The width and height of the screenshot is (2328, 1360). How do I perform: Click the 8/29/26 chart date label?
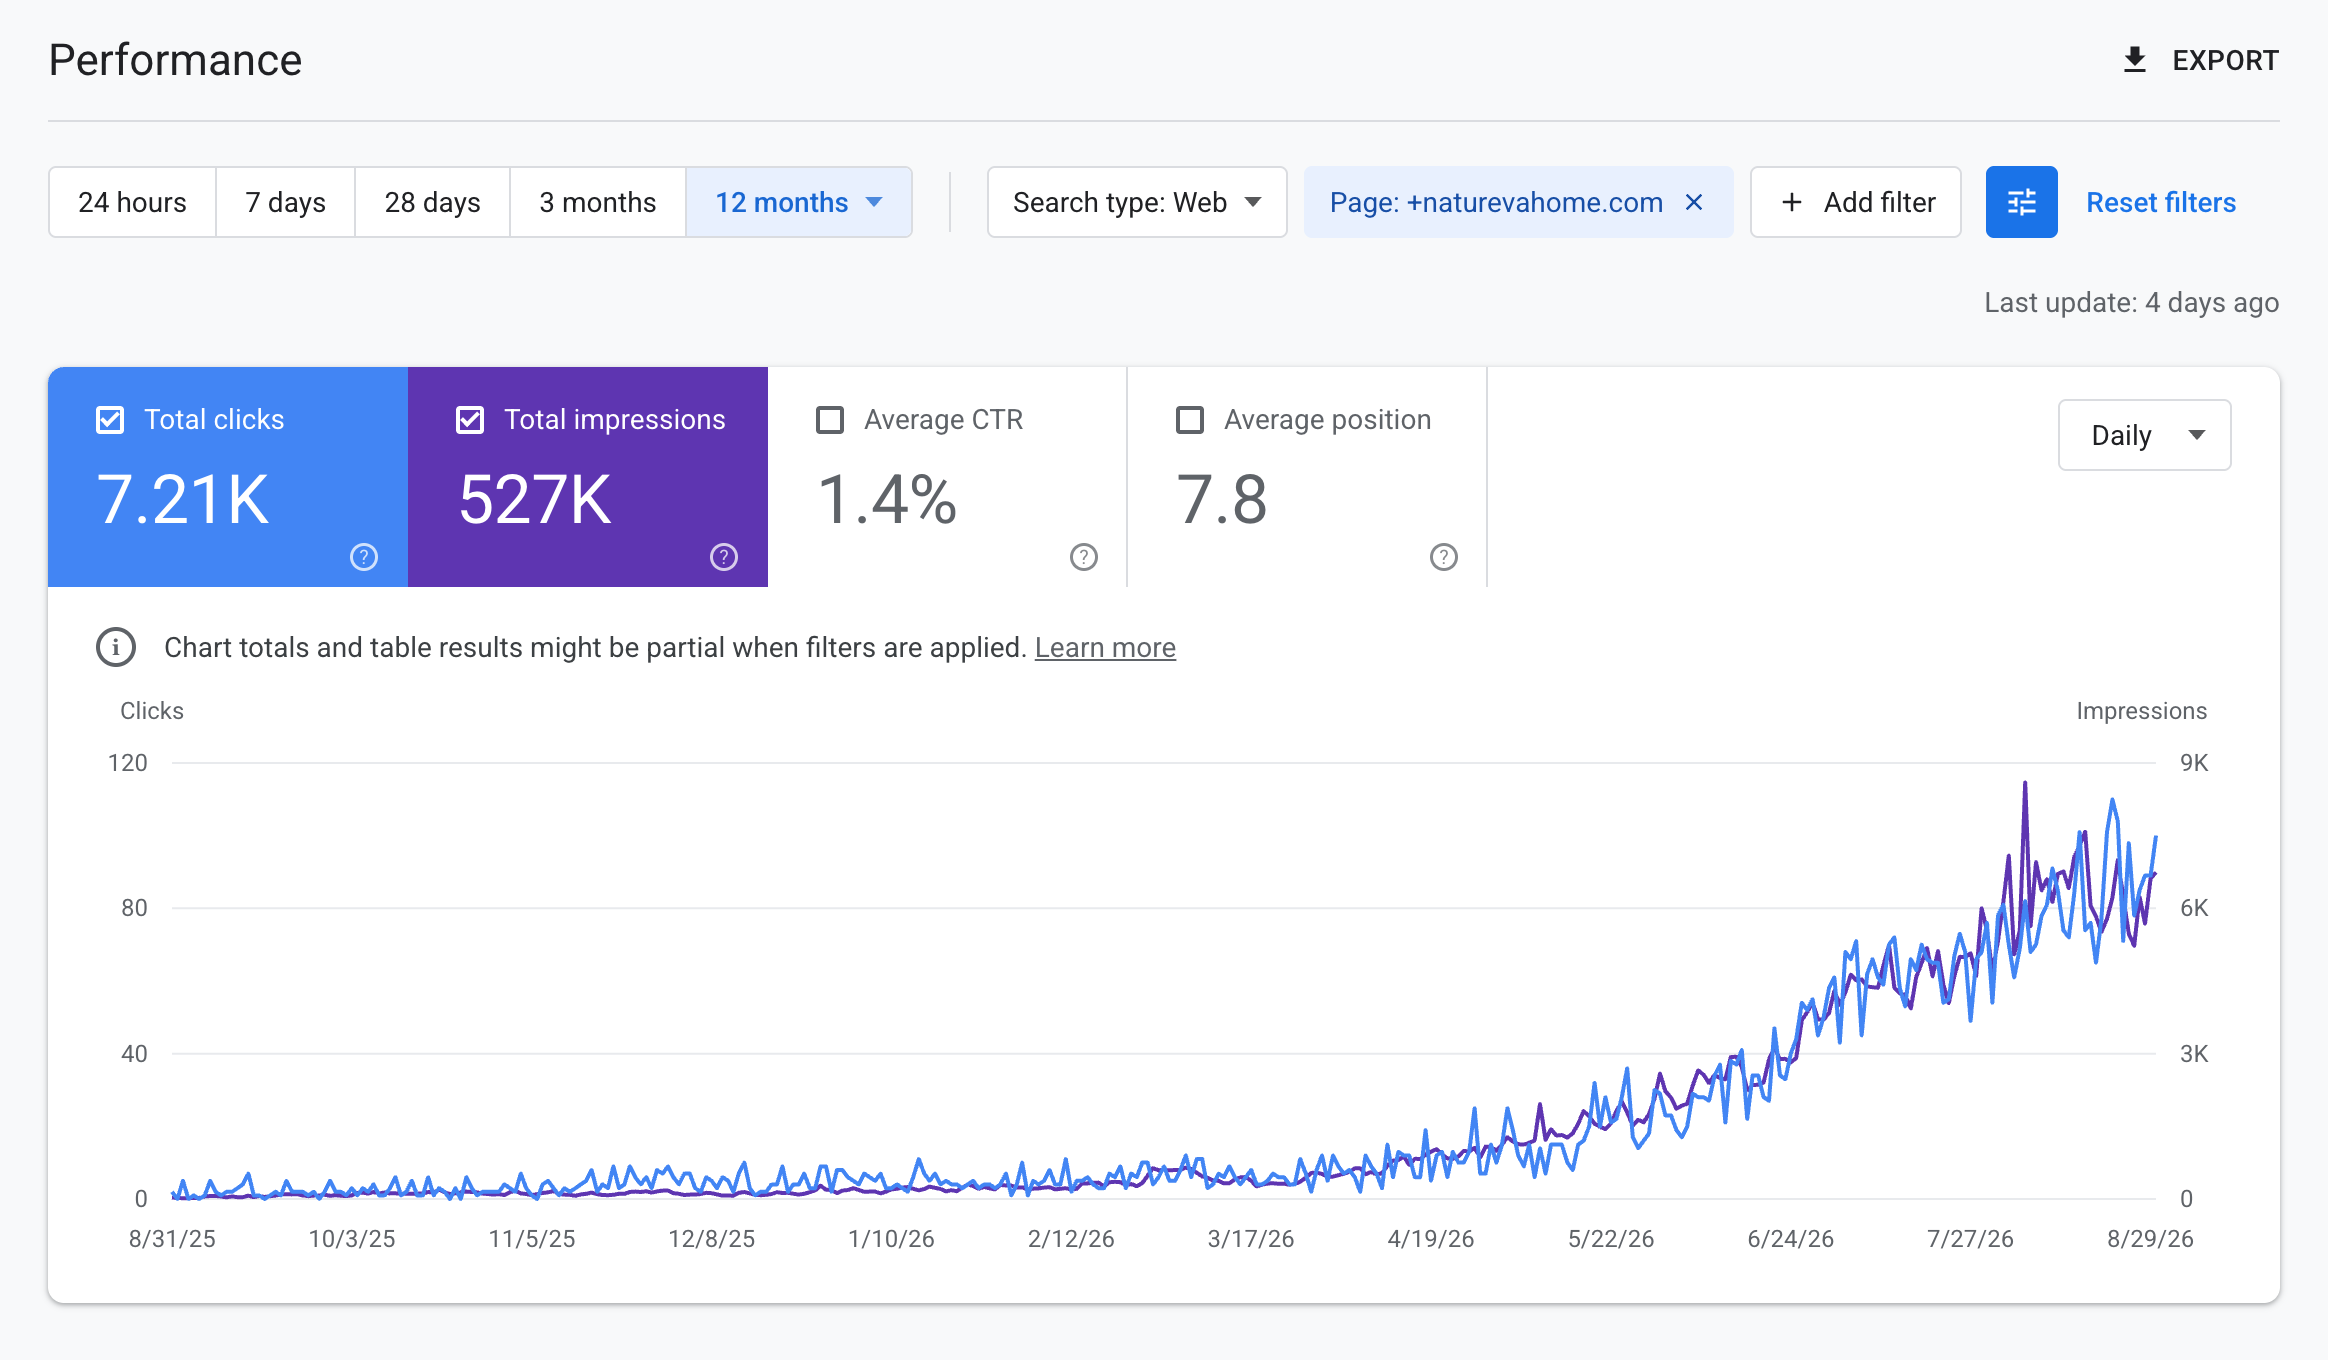(2150, 1238)
